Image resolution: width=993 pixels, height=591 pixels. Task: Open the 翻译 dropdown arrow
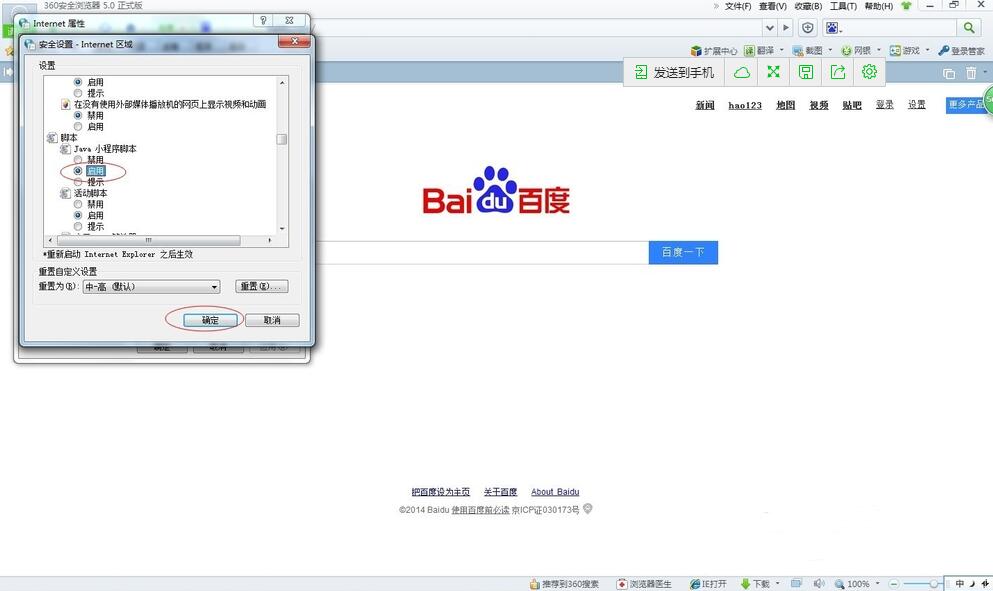pyautogui.click(x=781, y=50)
